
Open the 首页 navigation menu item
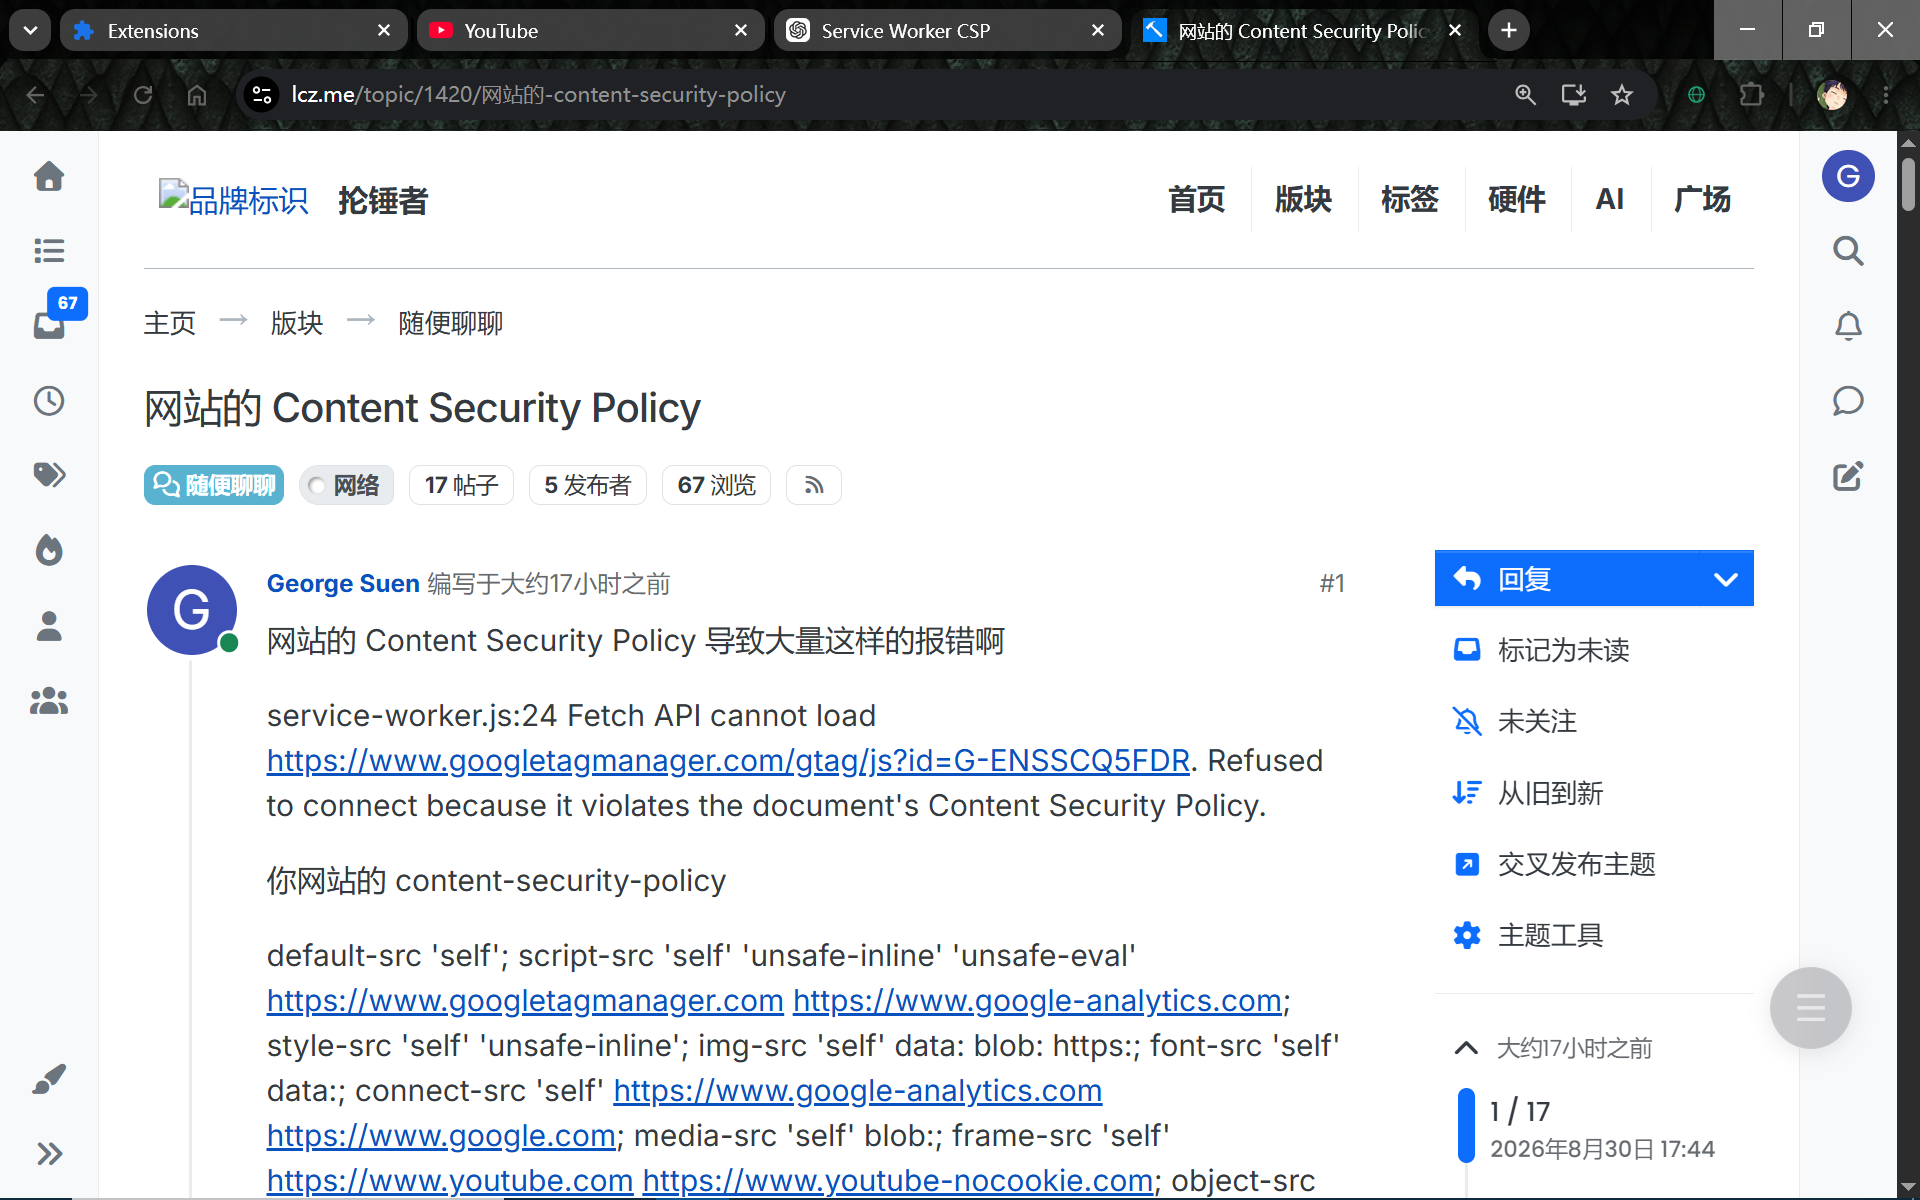tap(1197, 200)
